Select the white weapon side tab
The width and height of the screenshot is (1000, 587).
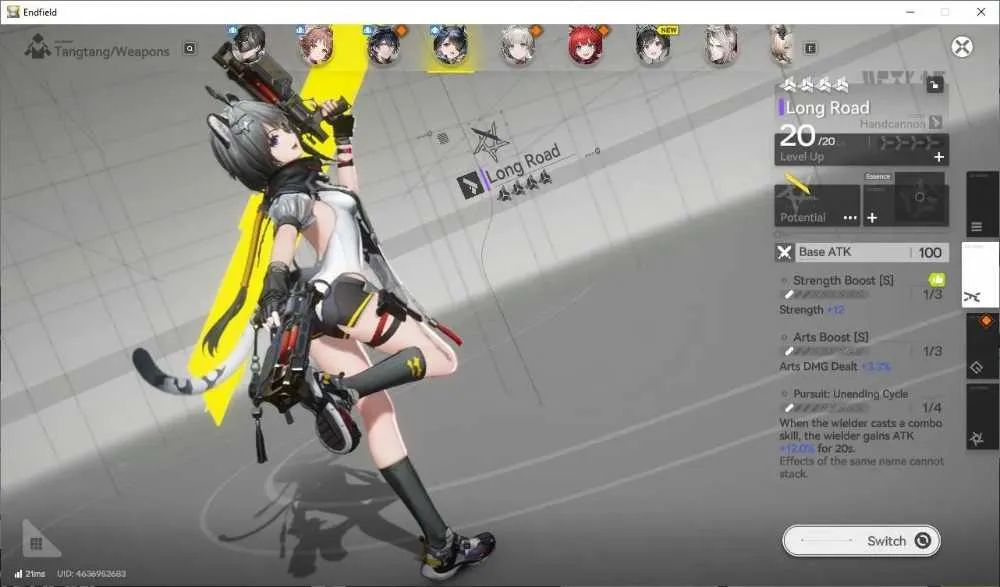[980, 275]
